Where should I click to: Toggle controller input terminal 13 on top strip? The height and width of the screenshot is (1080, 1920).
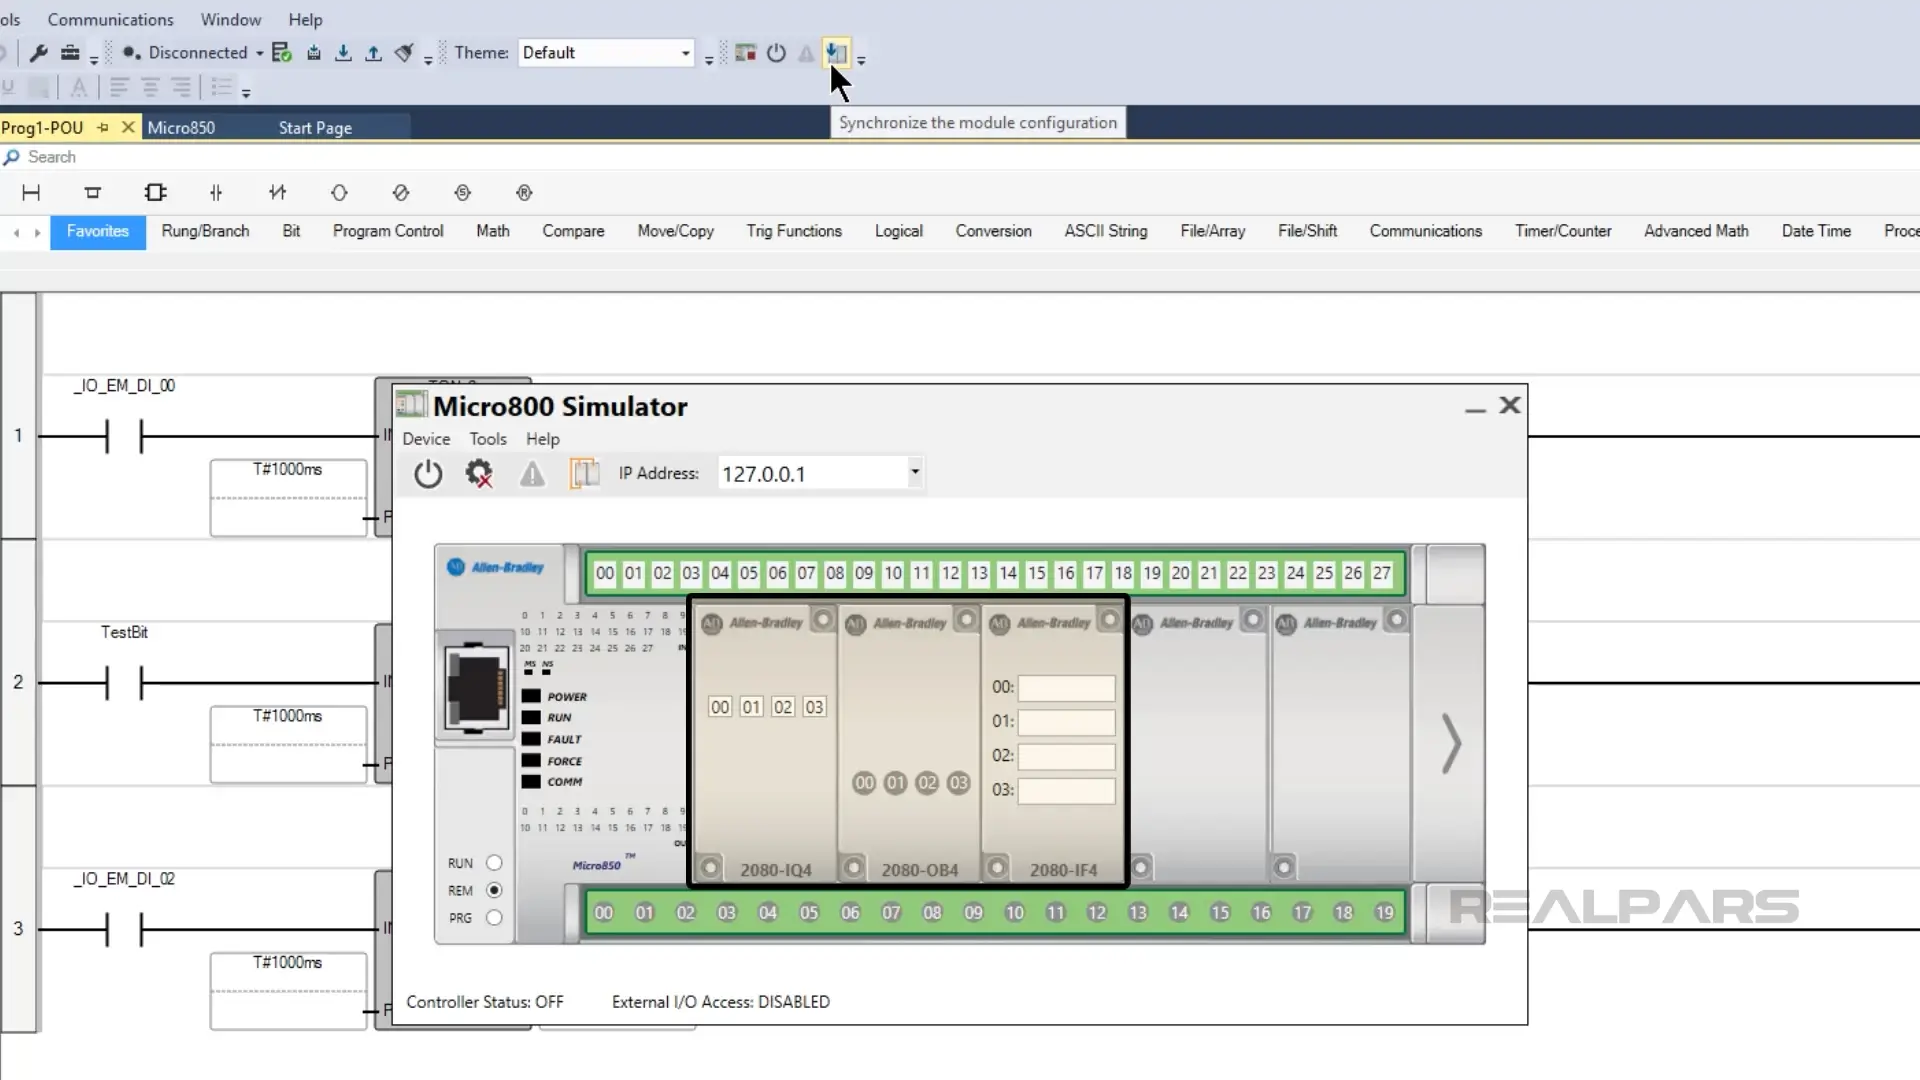979,574
